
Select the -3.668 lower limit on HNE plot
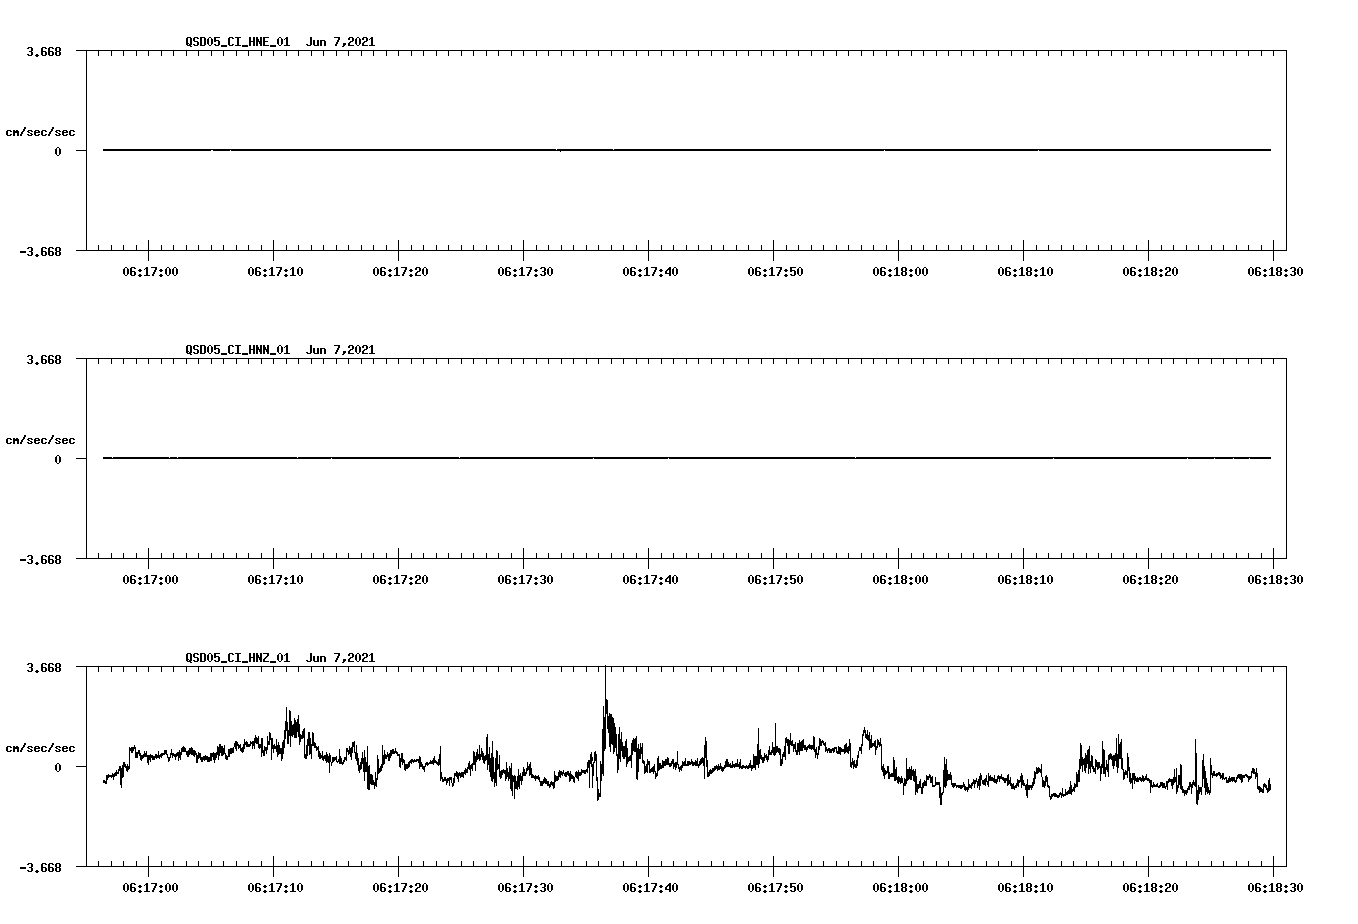[41, 252]
